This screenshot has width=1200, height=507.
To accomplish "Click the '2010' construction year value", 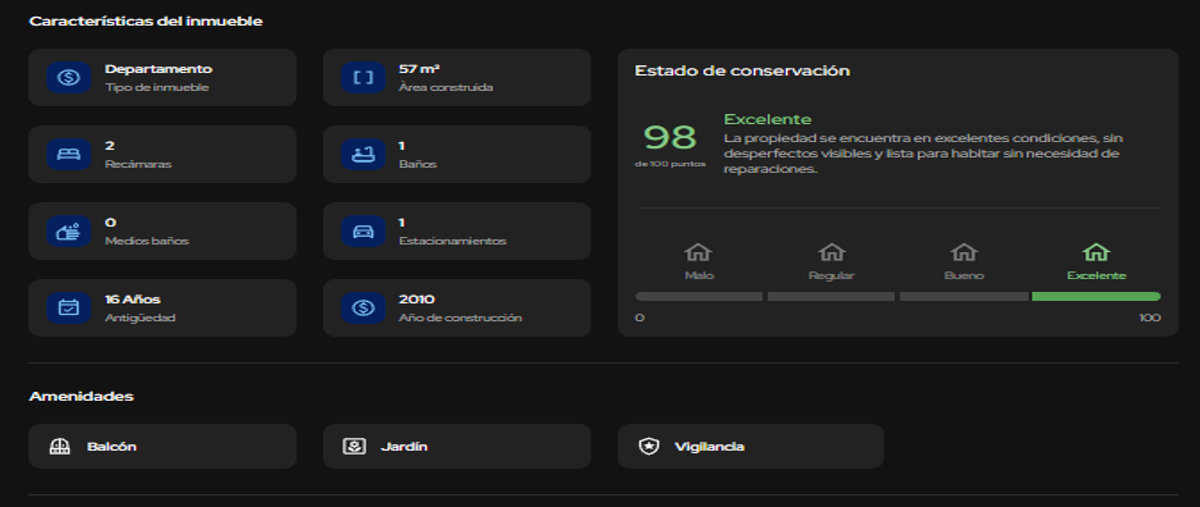I will point(417,299).
